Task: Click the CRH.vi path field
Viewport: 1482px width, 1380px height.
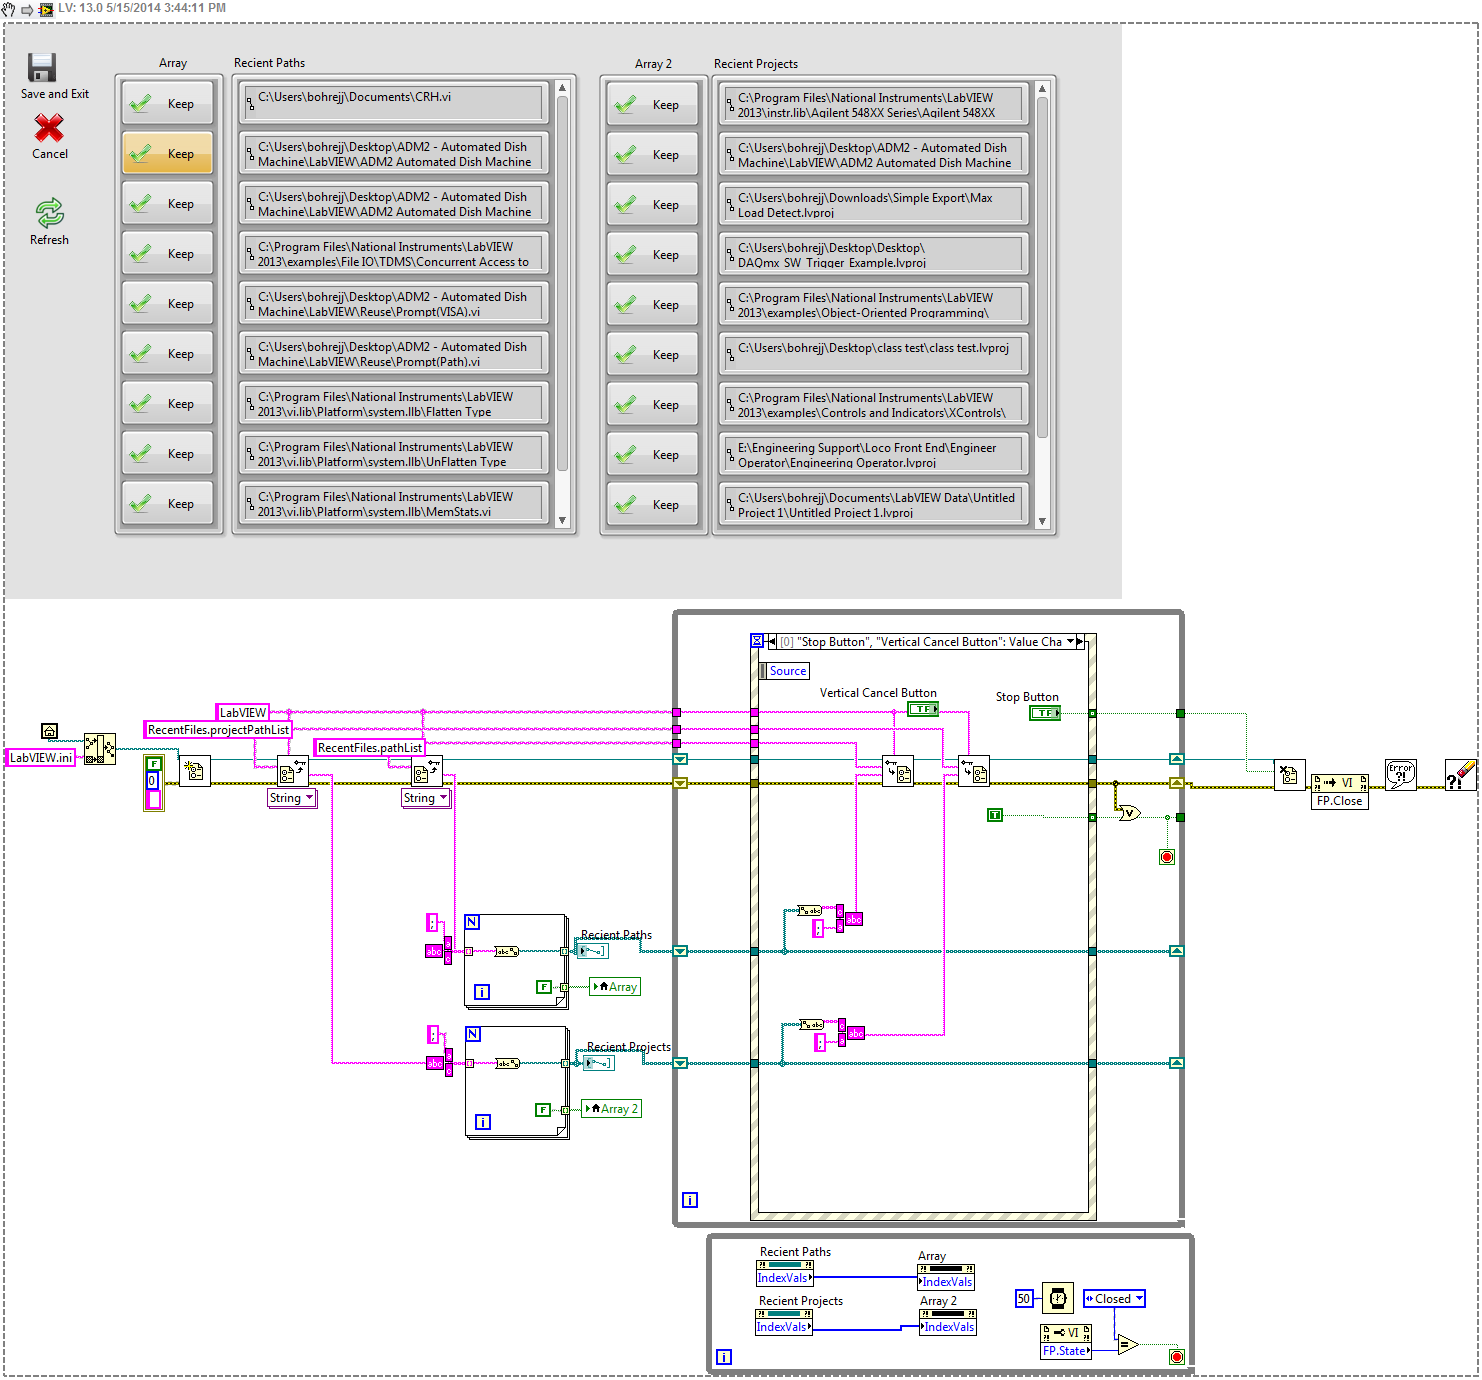Action: 394,103
